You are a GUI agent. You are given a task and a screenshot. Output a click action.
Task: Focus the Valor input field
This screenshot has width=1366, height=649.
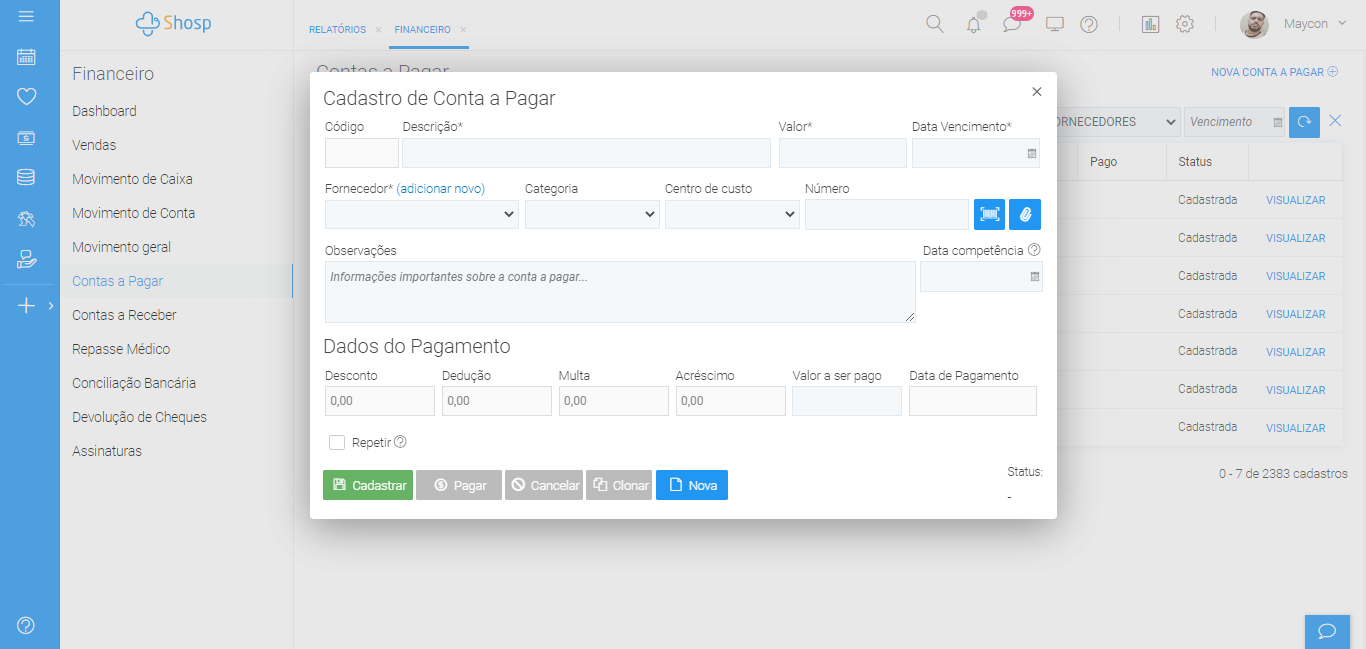click(843, 153)
